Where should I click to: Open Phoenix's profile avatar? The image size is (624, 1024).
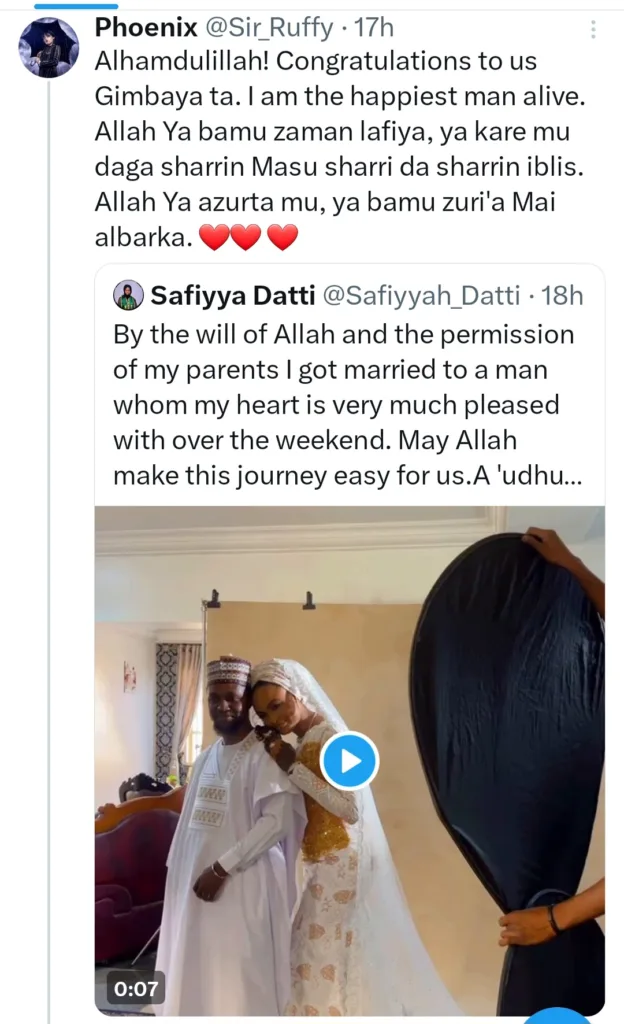[x=48, y=47]
